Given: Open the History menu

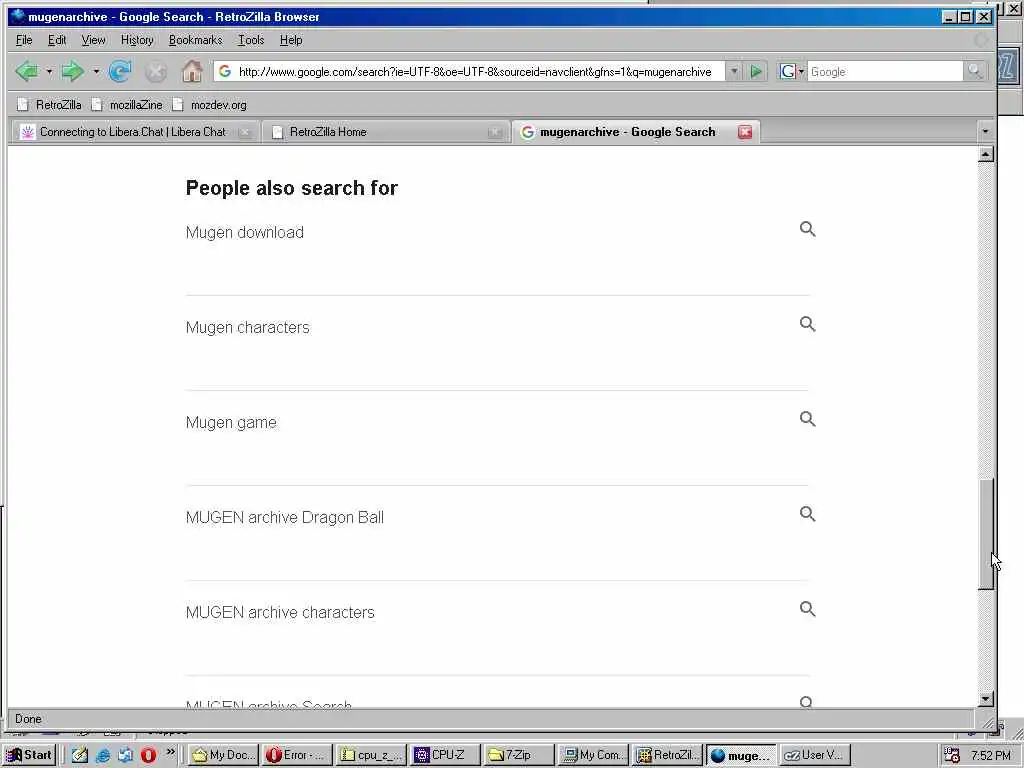Looking at the screenshot, I should click(137, 40).
